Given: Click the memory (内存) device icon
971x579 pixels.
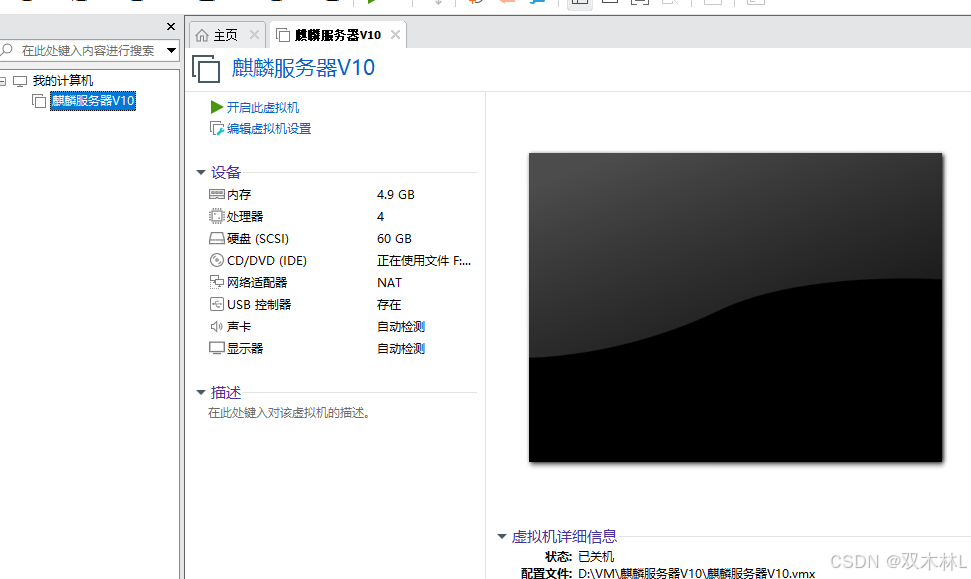Looking at the screenshot, I should [x=217, y=194].
